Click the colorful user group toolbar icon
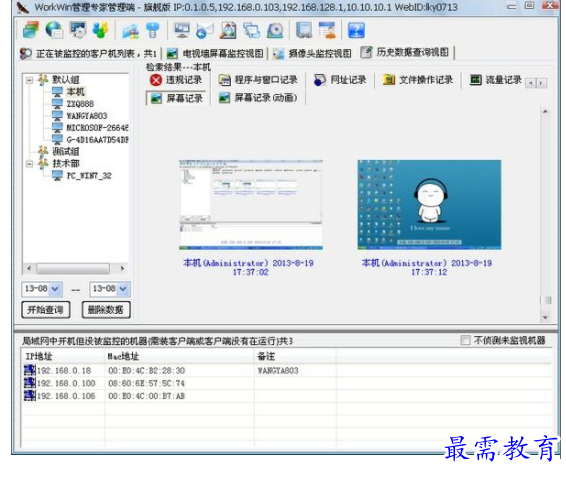566x480 pixels. (x=100, y=30)
